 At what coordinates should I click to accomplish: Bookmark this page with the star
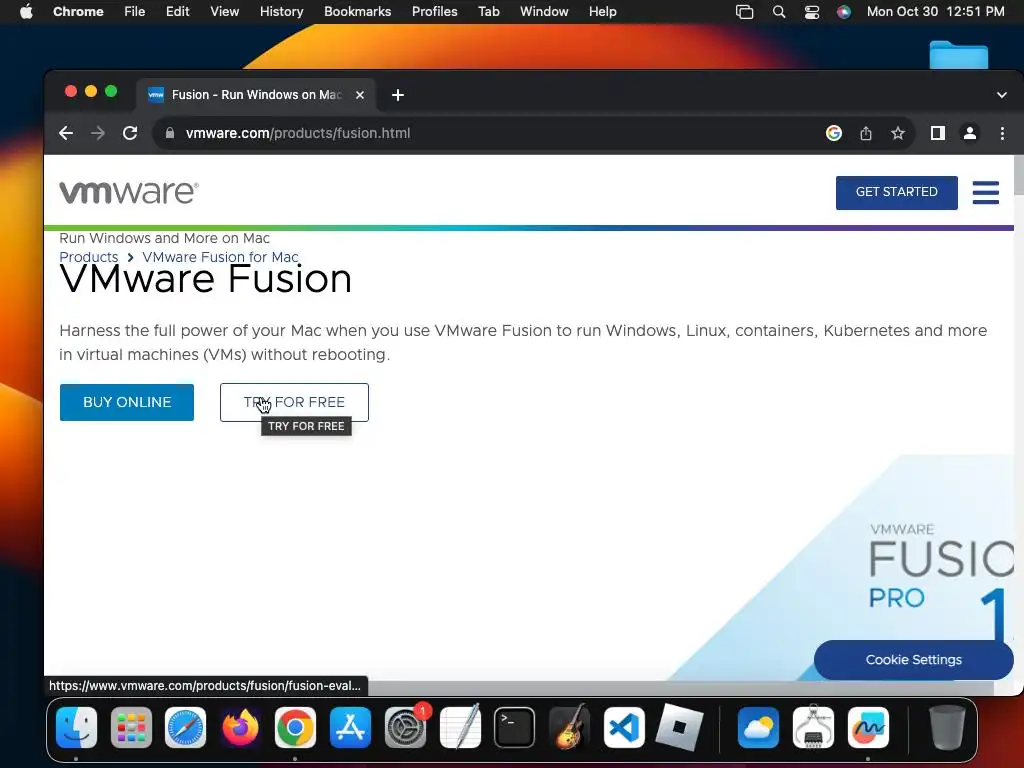[x=898, y=133]
